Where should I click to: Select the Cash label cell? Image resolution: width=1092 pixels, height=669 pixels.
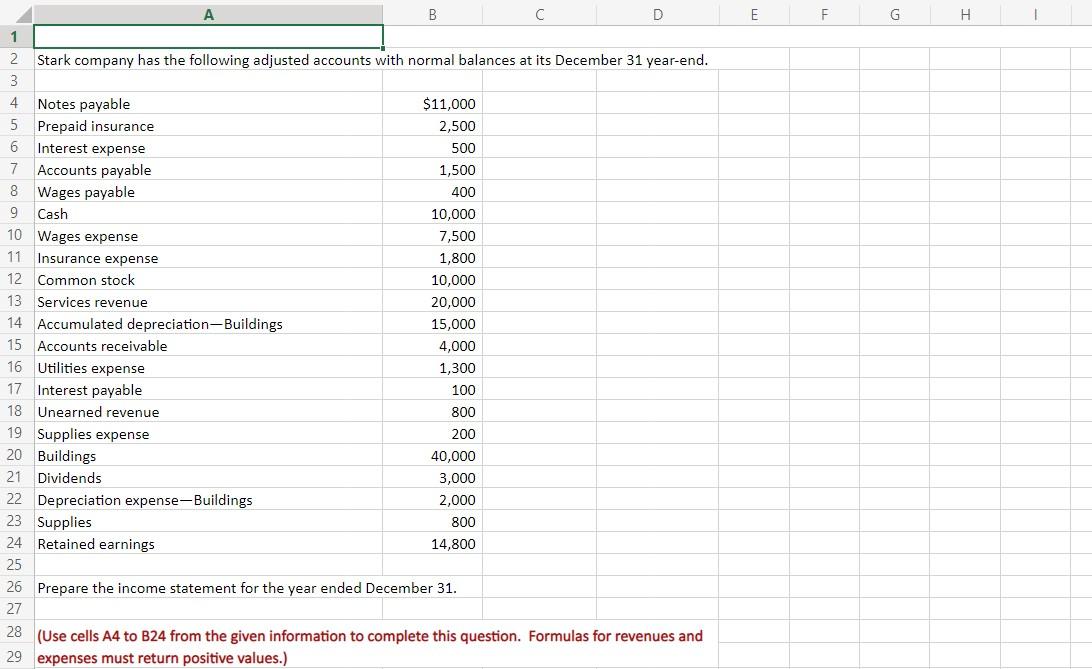coord(208,214)
